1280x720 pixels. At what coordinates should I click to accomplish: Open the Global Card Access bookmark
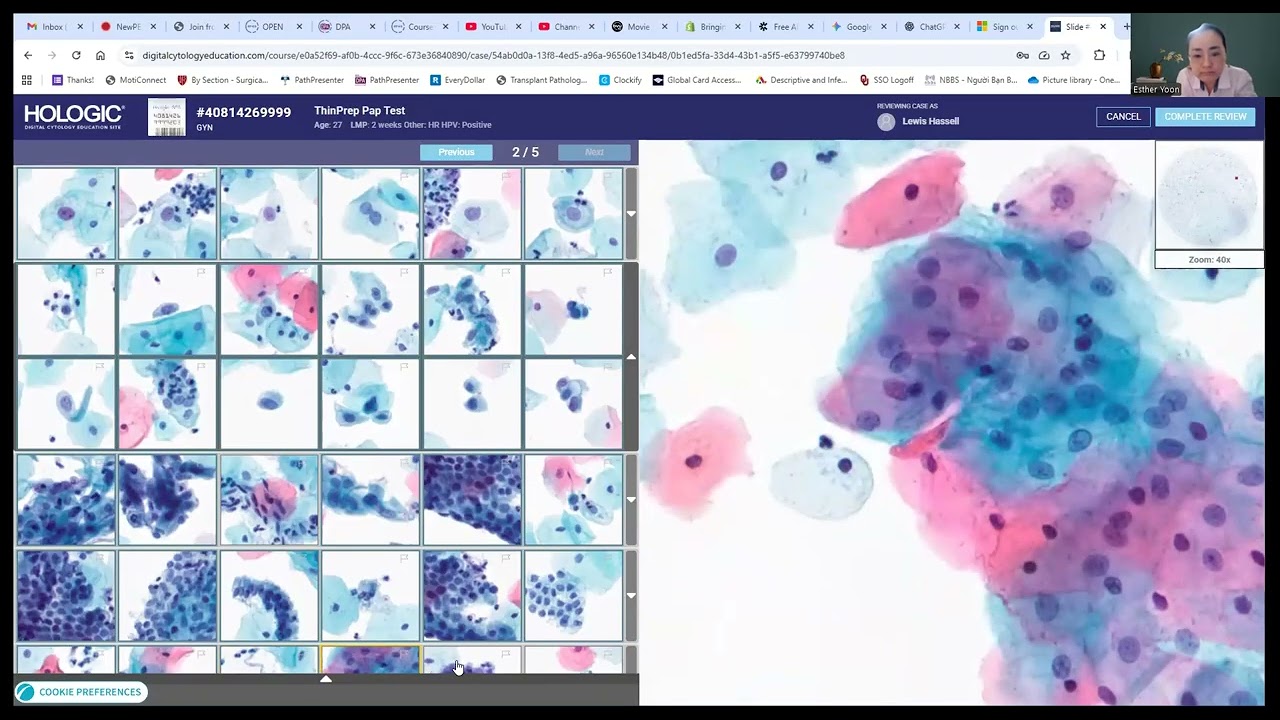[697, 80]
